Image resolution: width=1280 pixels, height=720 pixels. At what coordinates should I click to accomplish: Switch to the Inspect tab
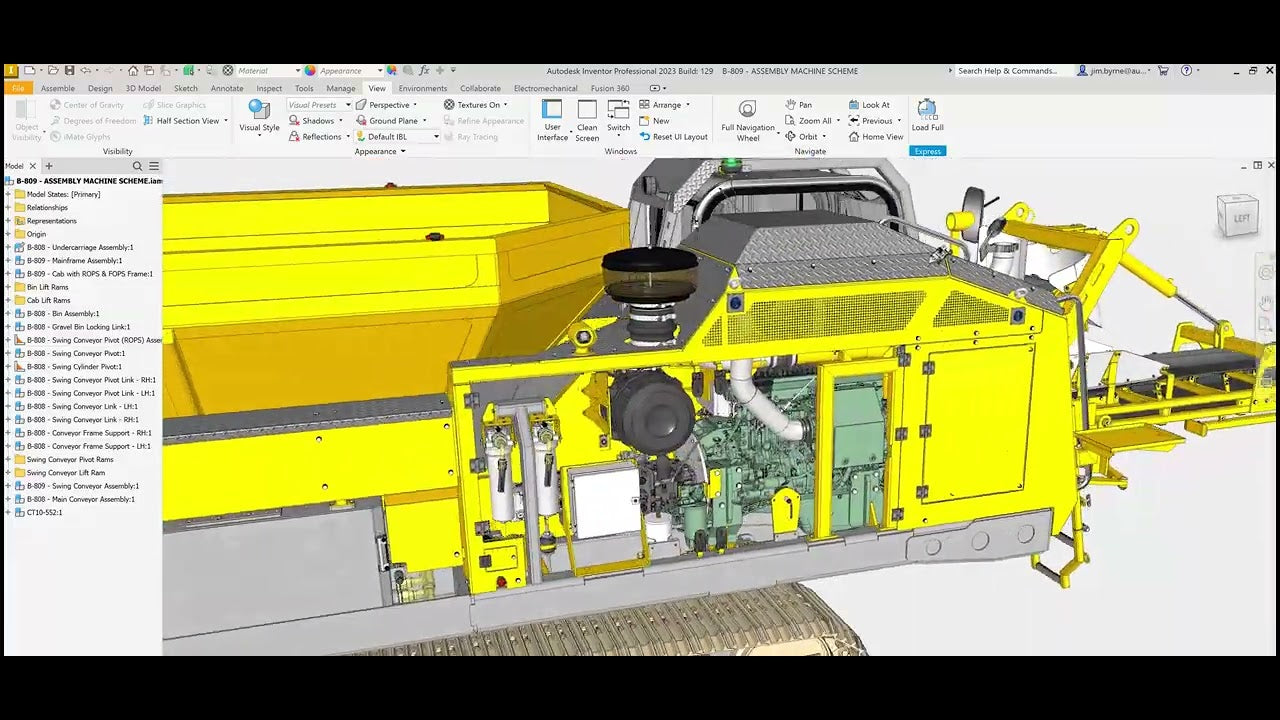269,88
